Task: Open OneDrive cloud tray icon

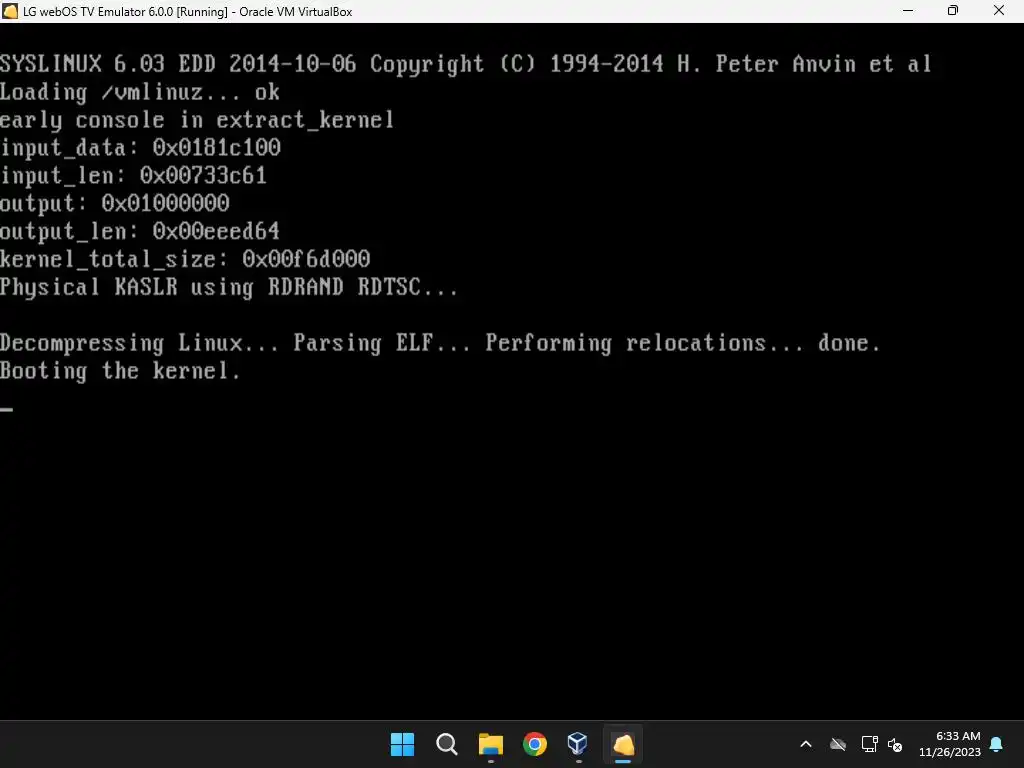Action: pyautogui.click(x=838, y=744)
